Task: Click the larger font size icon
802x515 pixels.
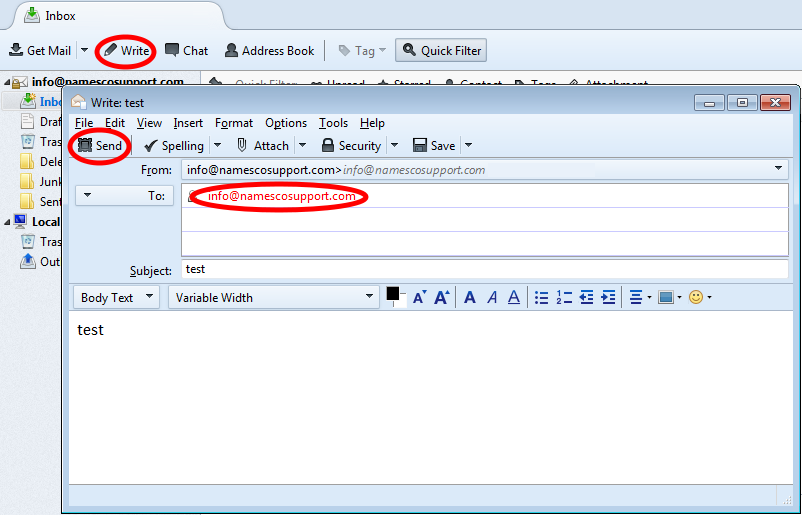Action: [x=441, y=297]
